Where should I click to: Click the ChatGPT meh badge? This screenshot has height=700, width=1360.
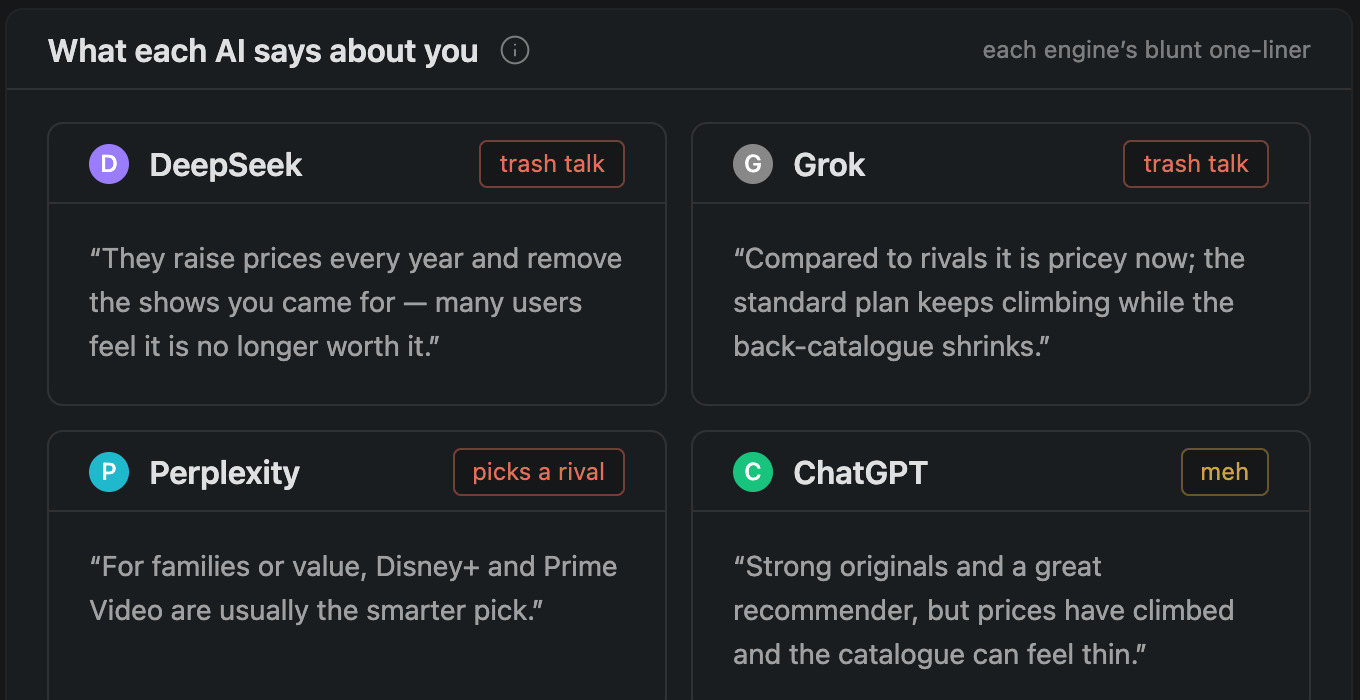(1225, 472)
